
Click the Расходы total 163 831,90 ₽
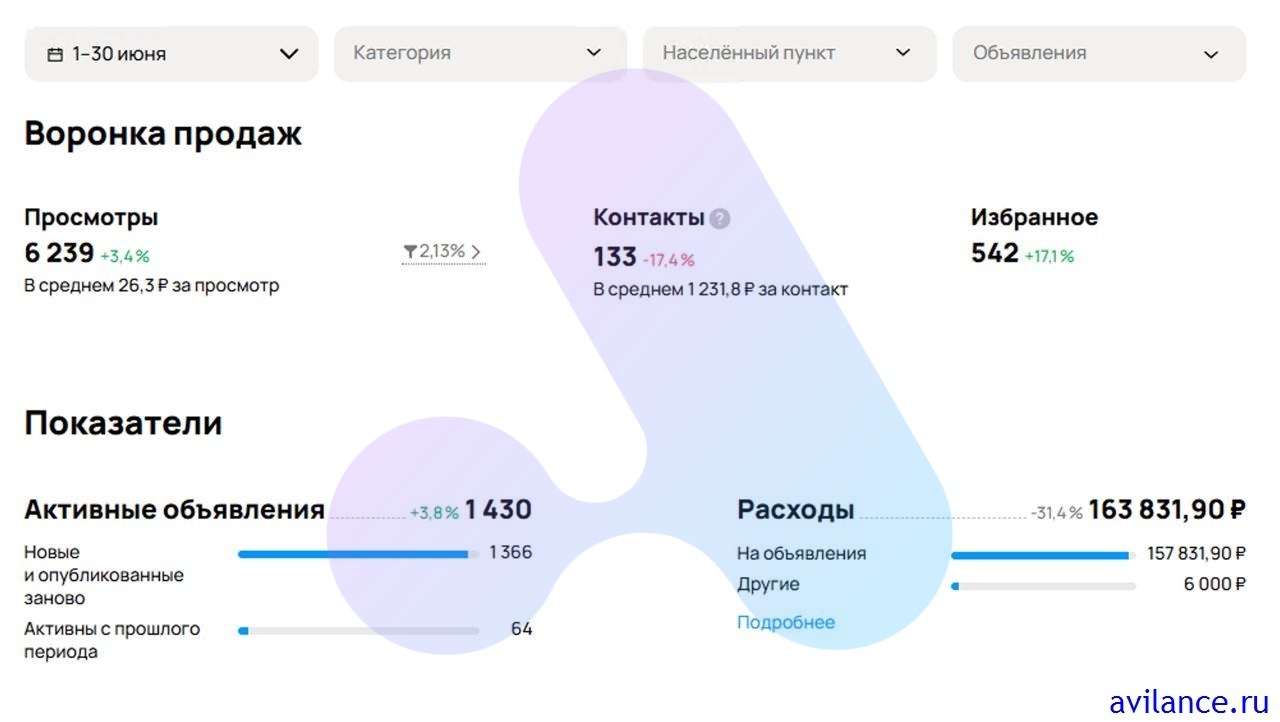coord(1166,510)
